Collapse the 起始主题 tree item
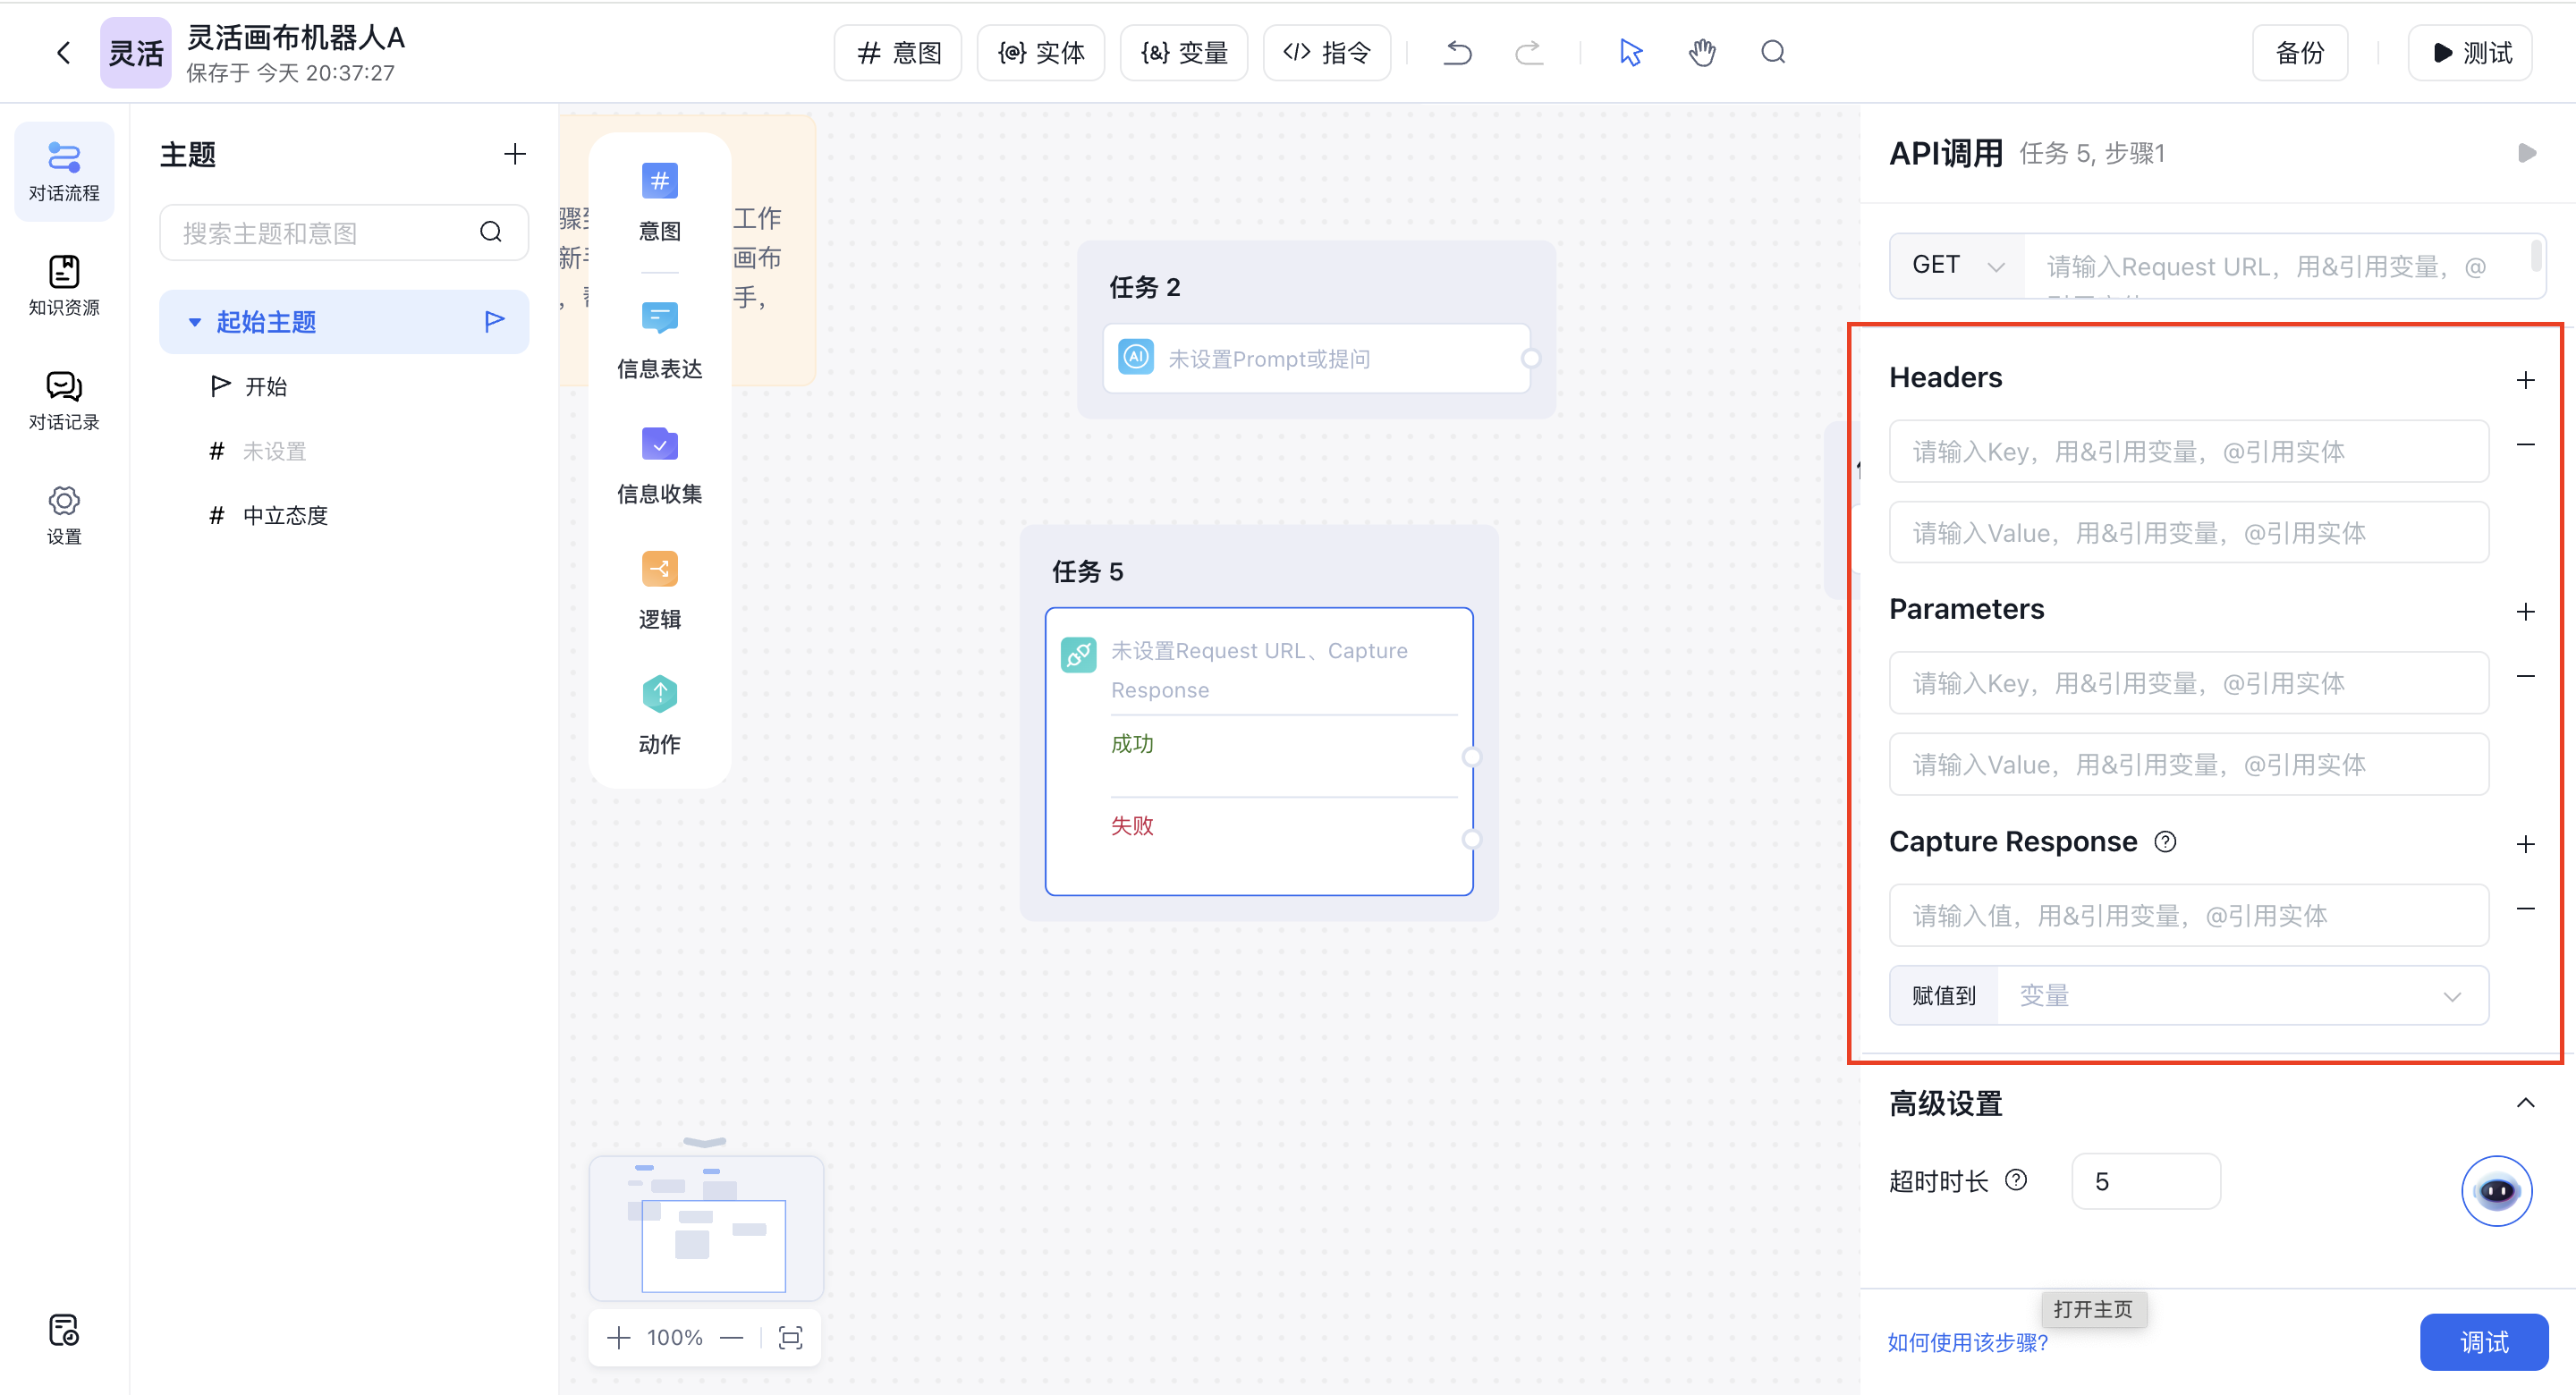The image size is (2576, 1395). click(x=195, y=322)
